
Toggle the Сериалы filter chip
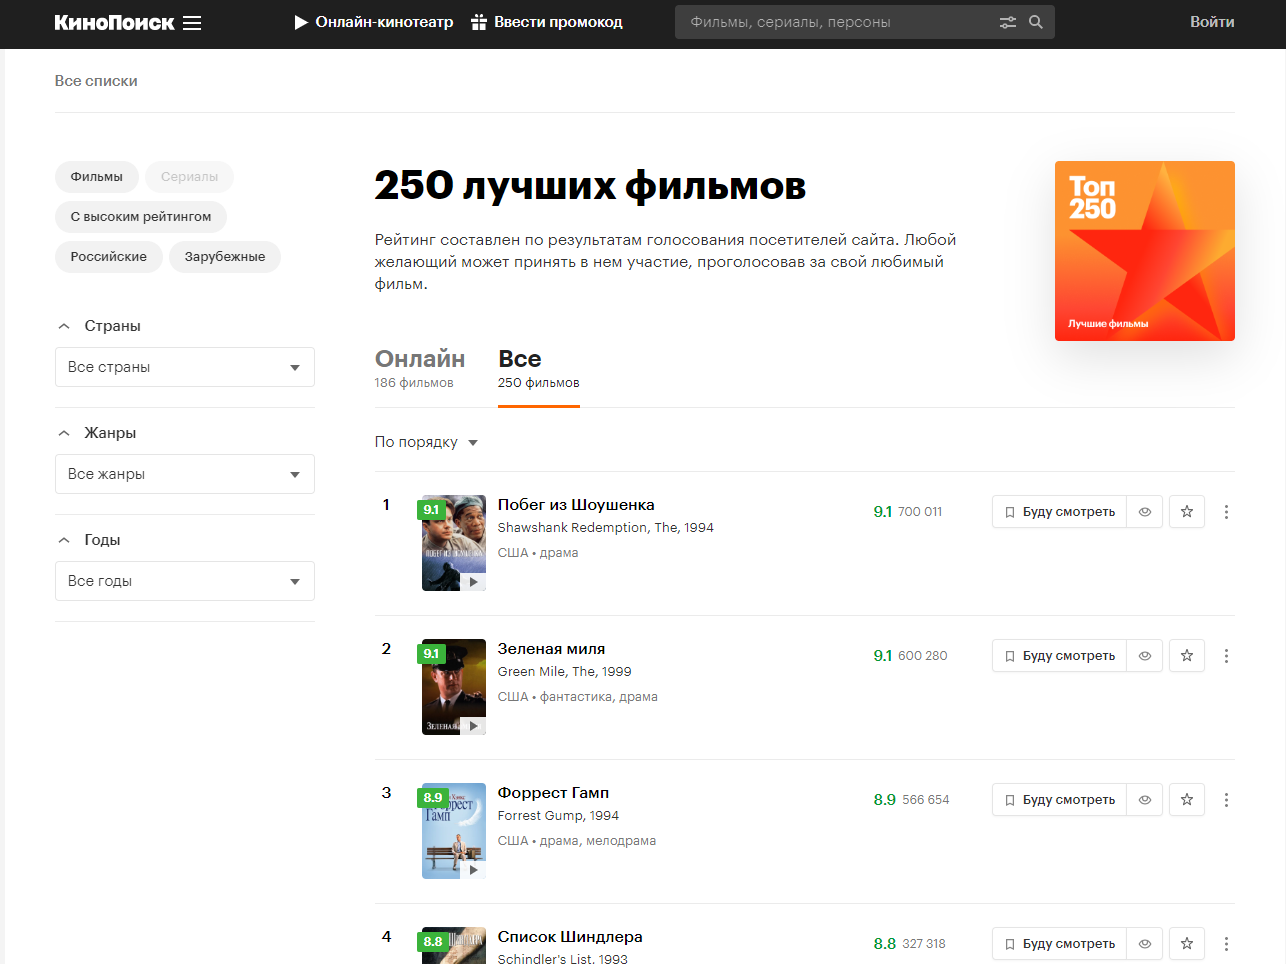(189, 177)
